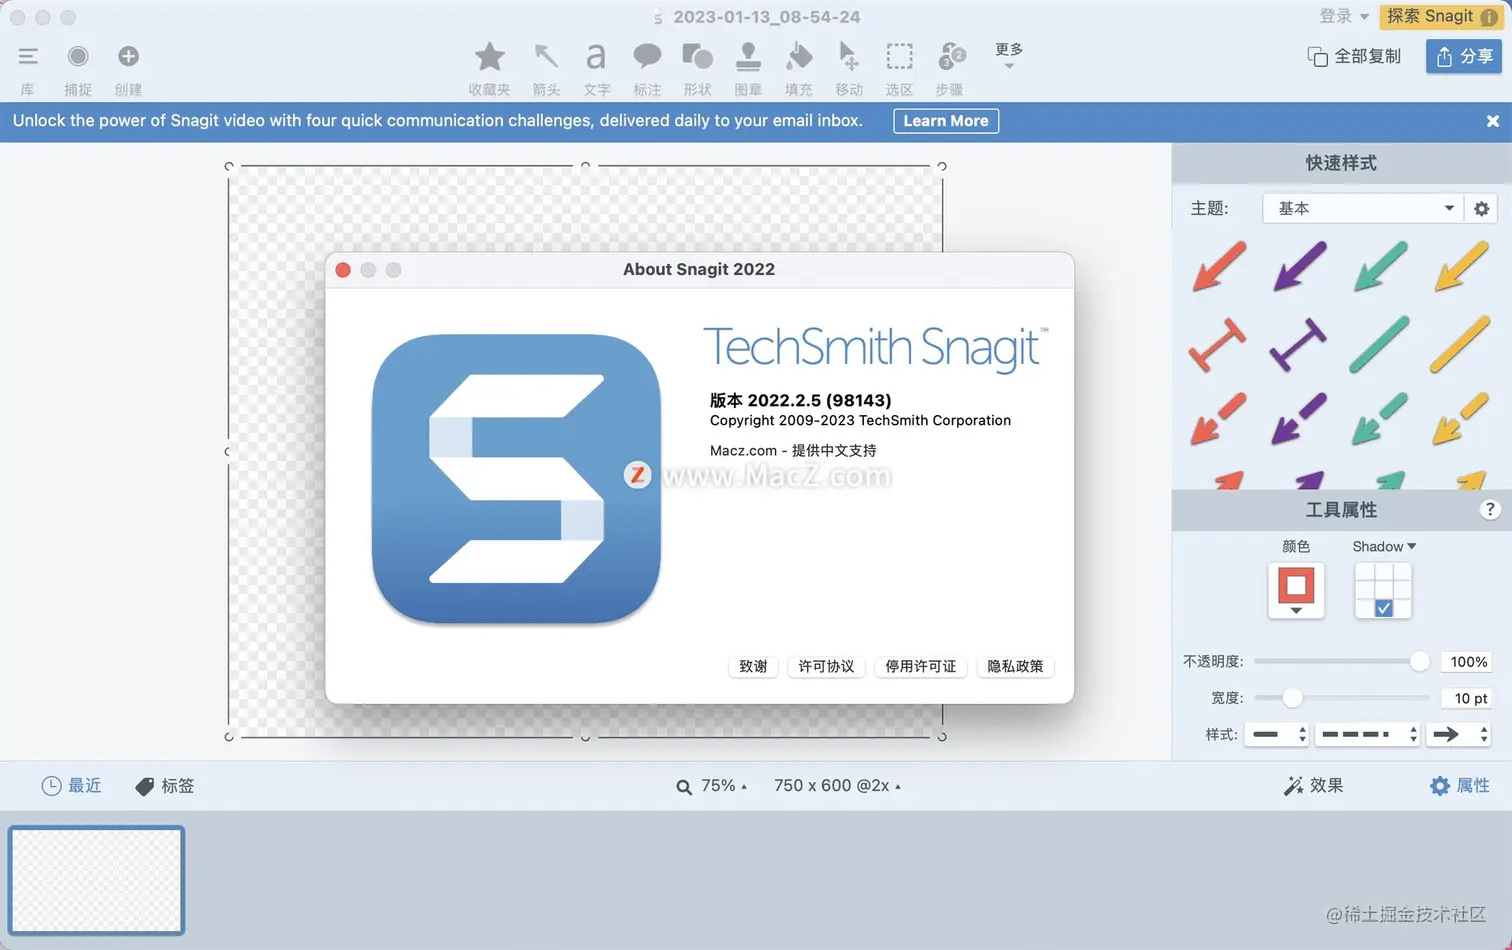Choose the yellow dashed arrow style

click(1460, 419)
